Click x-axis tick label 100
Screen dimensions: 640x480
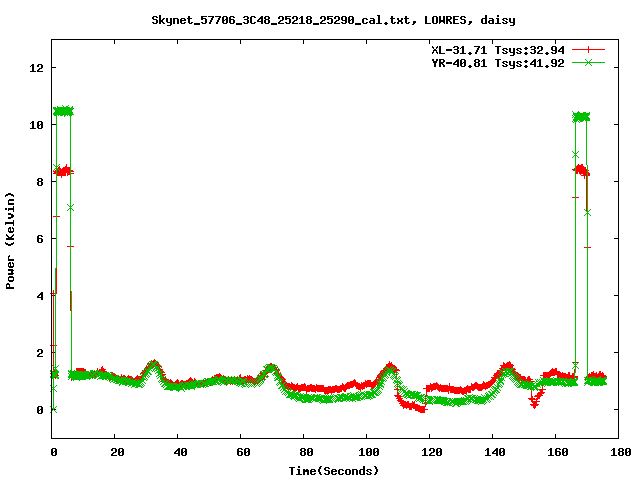[369, 452]
